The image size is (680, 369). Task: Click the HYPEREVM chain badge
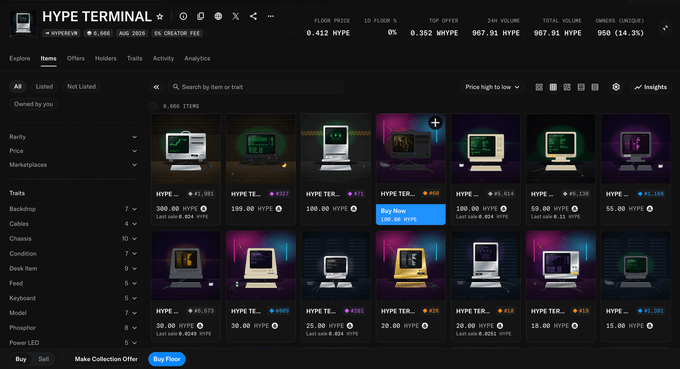tap(61, 33)
